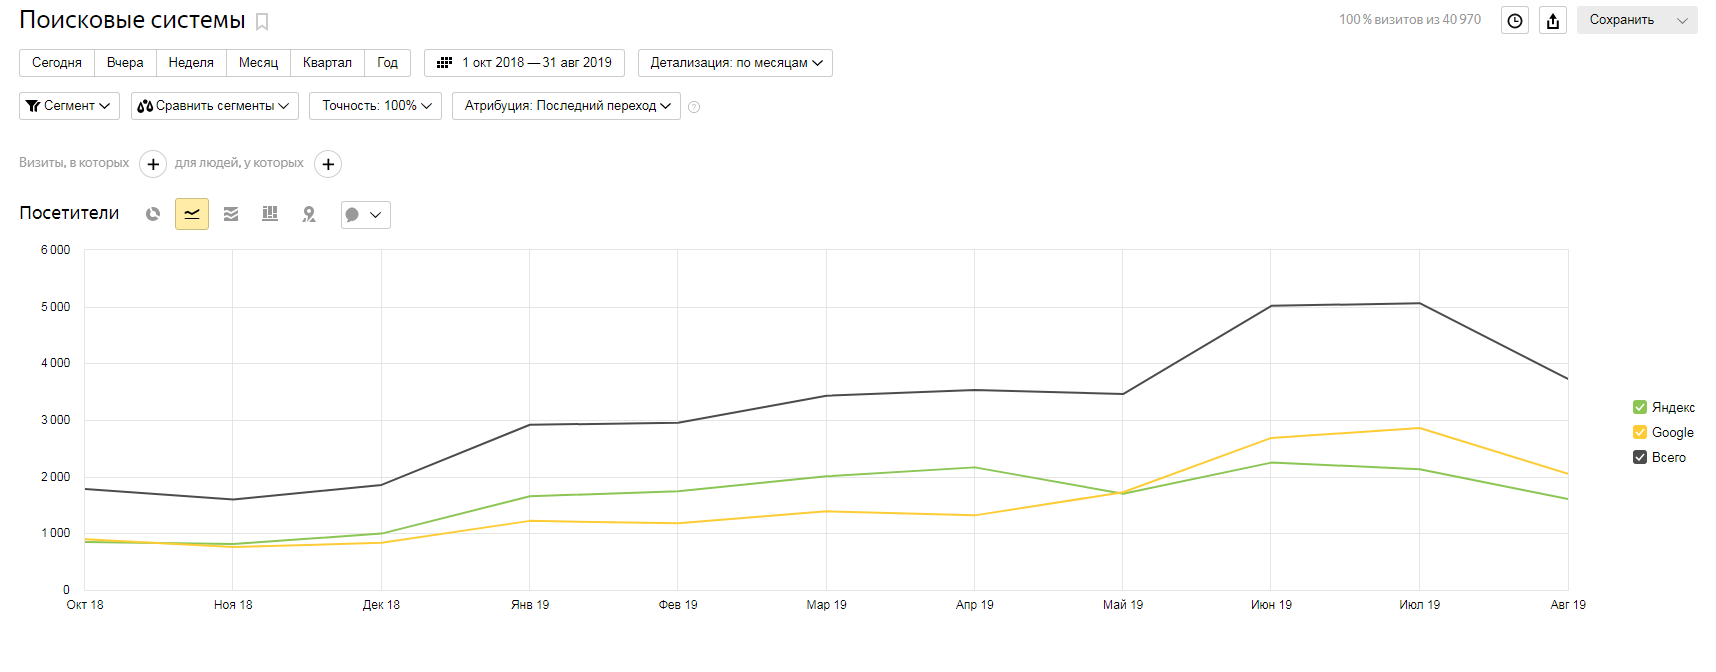Switch to stacked area chart view
This screenshot has width=1716, height=672.
point(231,214)
